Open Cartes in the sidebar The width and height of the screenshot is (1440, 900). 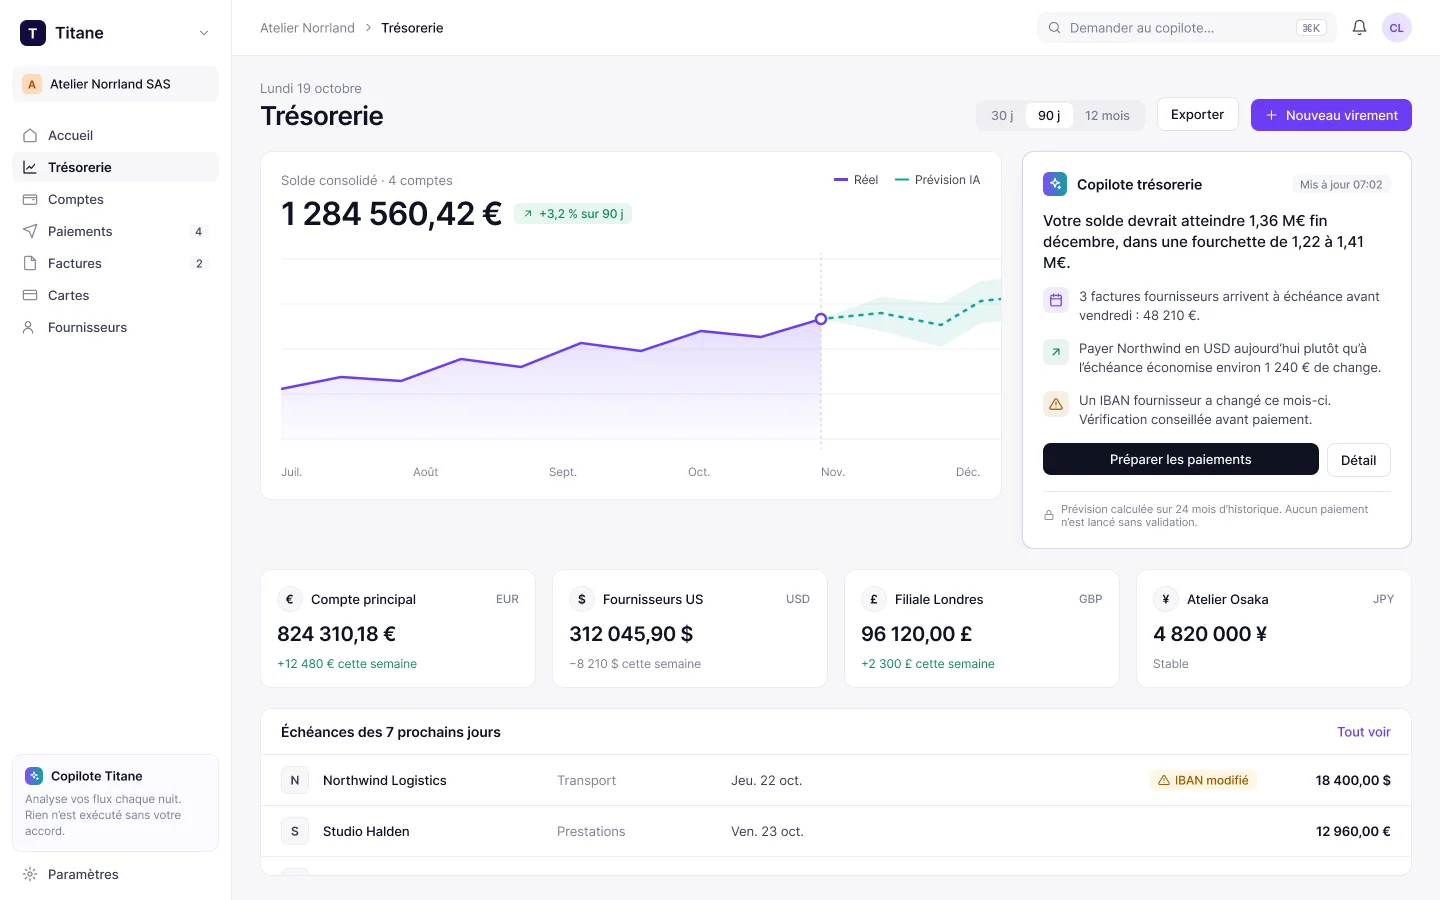[x=115, y=295]
